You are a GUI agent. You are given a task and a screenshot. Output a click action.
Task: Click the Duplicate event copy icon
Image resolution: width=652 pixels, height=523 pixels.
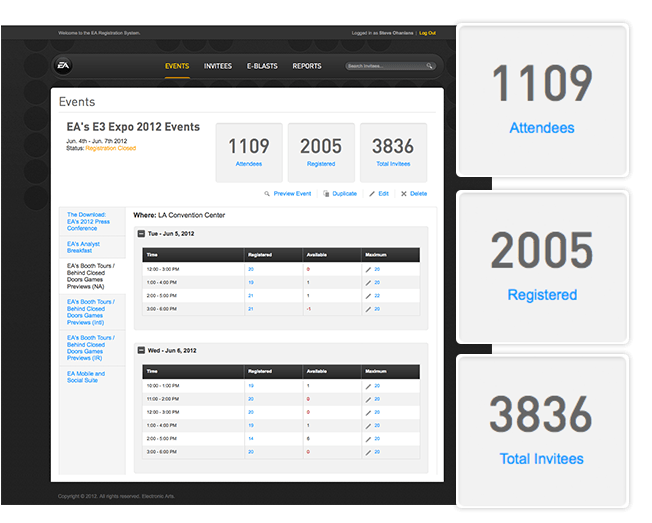[x=326, y=194]
